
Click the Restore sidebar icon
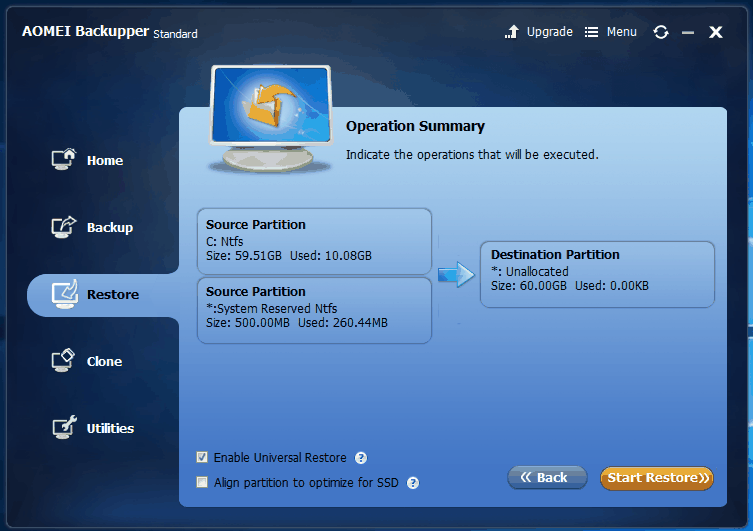coord(64,294)
